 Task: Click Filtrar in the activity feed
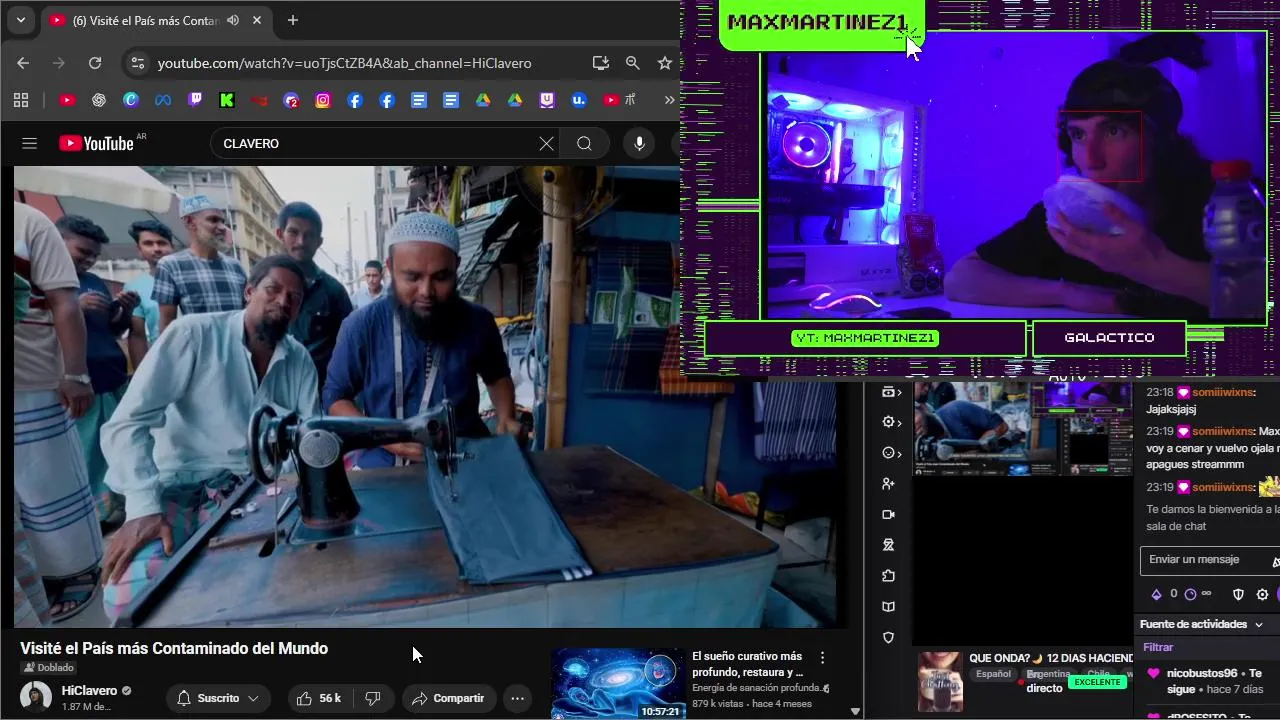(1158, 648)
